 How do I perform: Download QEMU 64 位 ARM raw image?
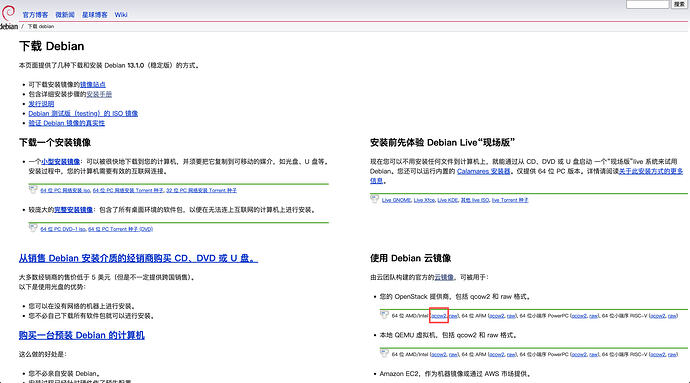(511, 354)
